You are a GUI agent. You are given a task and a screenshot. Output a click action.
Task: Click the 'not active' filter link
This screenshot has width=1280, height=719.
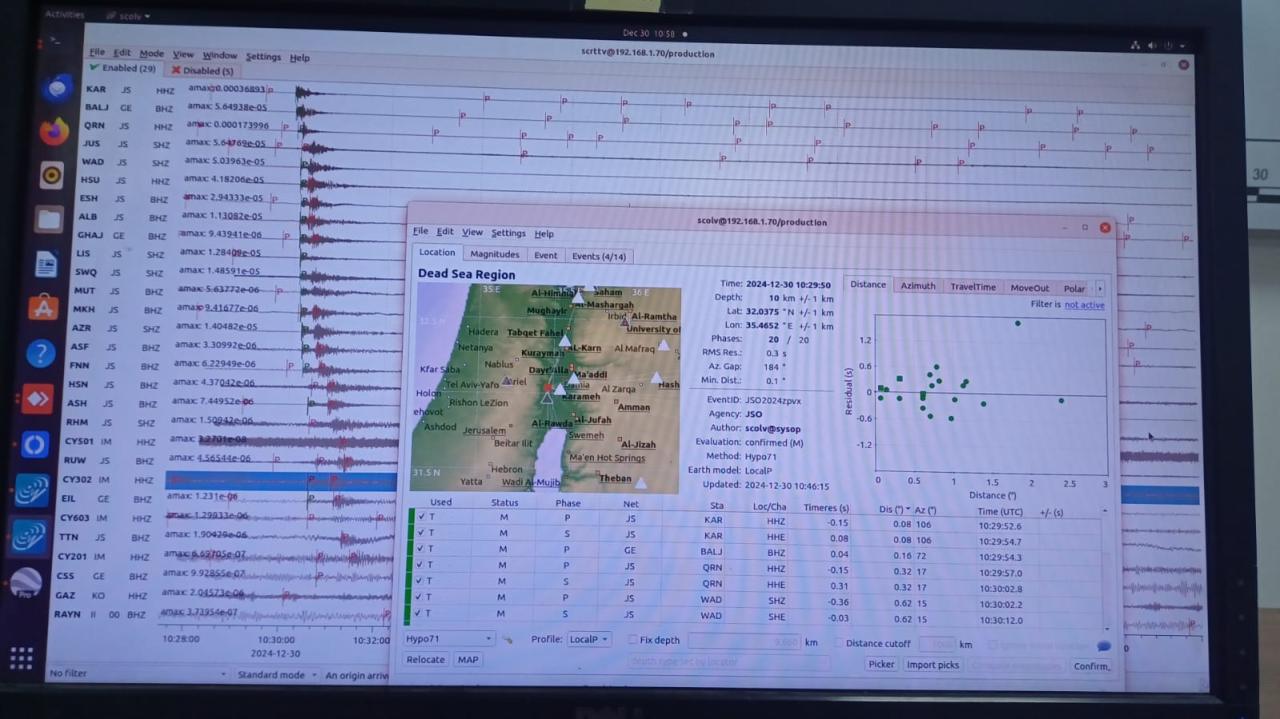click(1084, 305)
